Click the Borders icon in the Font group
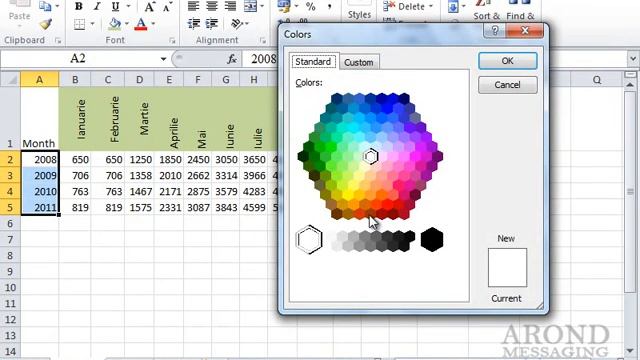Screen dimensions: 640x360 [x=80, y=24]
